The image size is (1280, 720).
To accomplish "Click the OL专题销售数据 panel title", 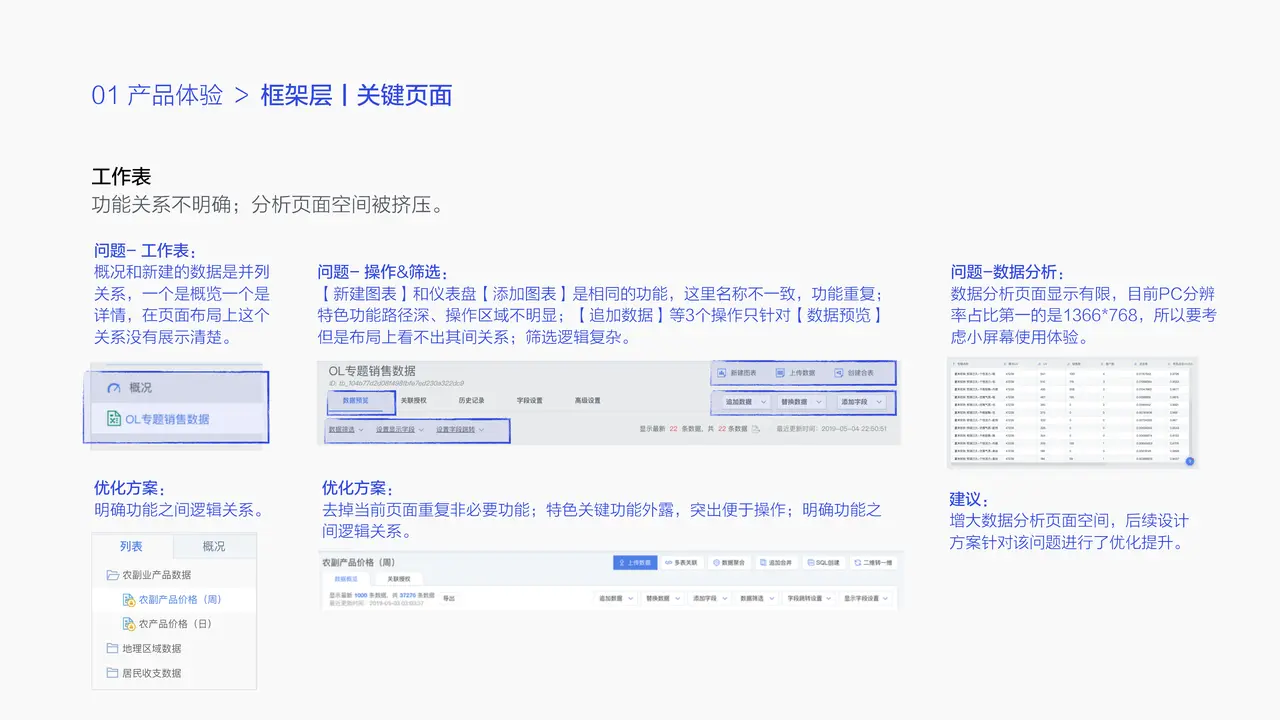I will pyautogui.click(x=372, y=371).
